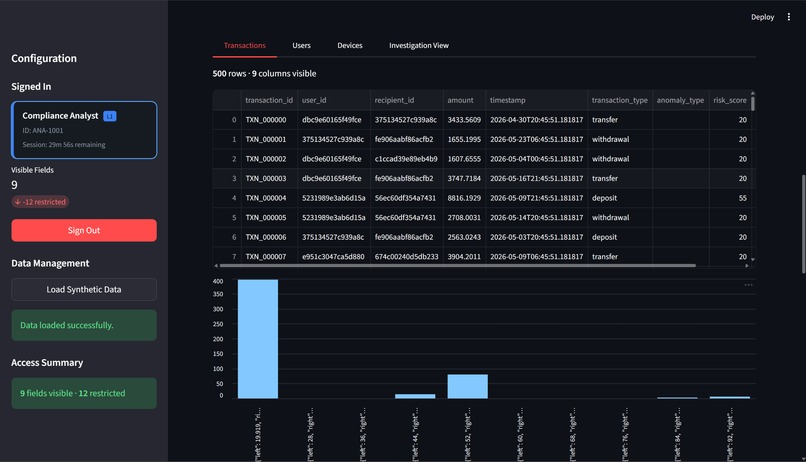Screen dimensions: 806x462
Task: Select cell TXN_000002
Action: click(269, 159)
